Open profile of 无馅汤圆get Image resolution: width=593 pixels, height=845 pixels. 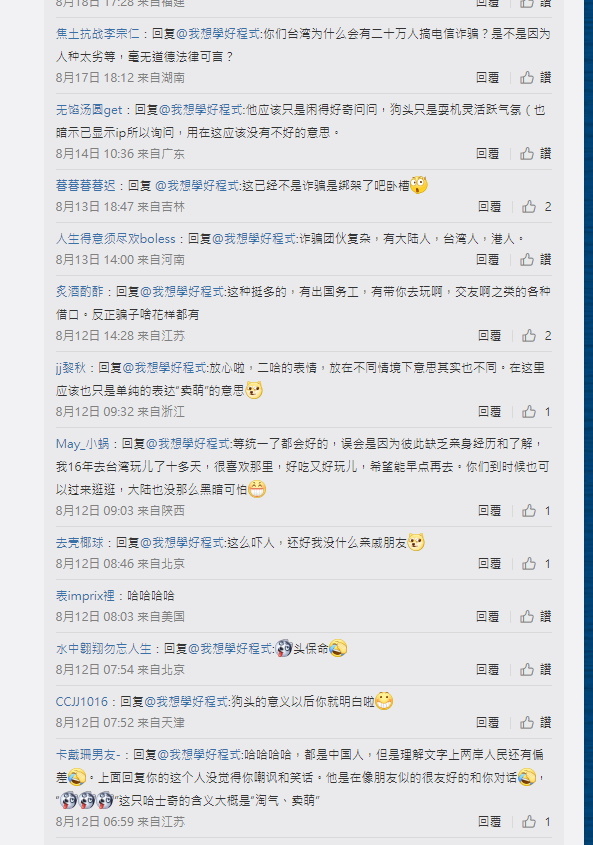coord(89,110)
